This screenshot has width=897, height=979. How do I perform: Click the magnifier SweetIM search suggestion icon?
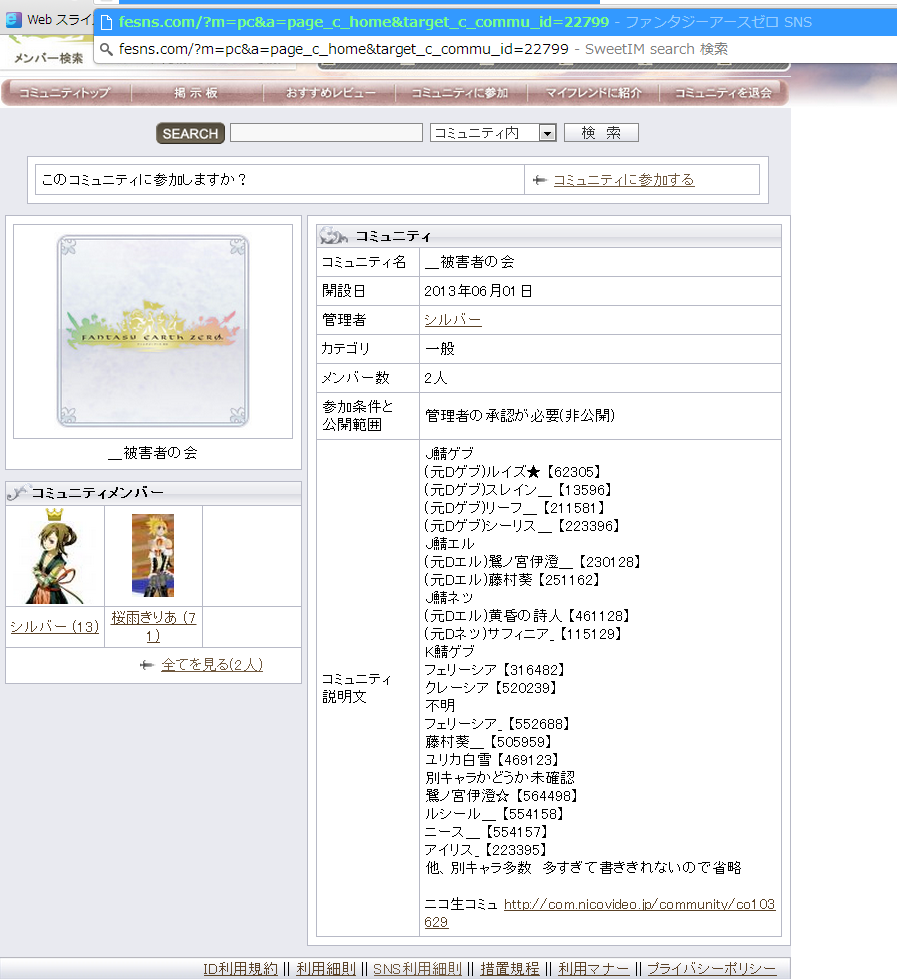click(x=106, y=49)
